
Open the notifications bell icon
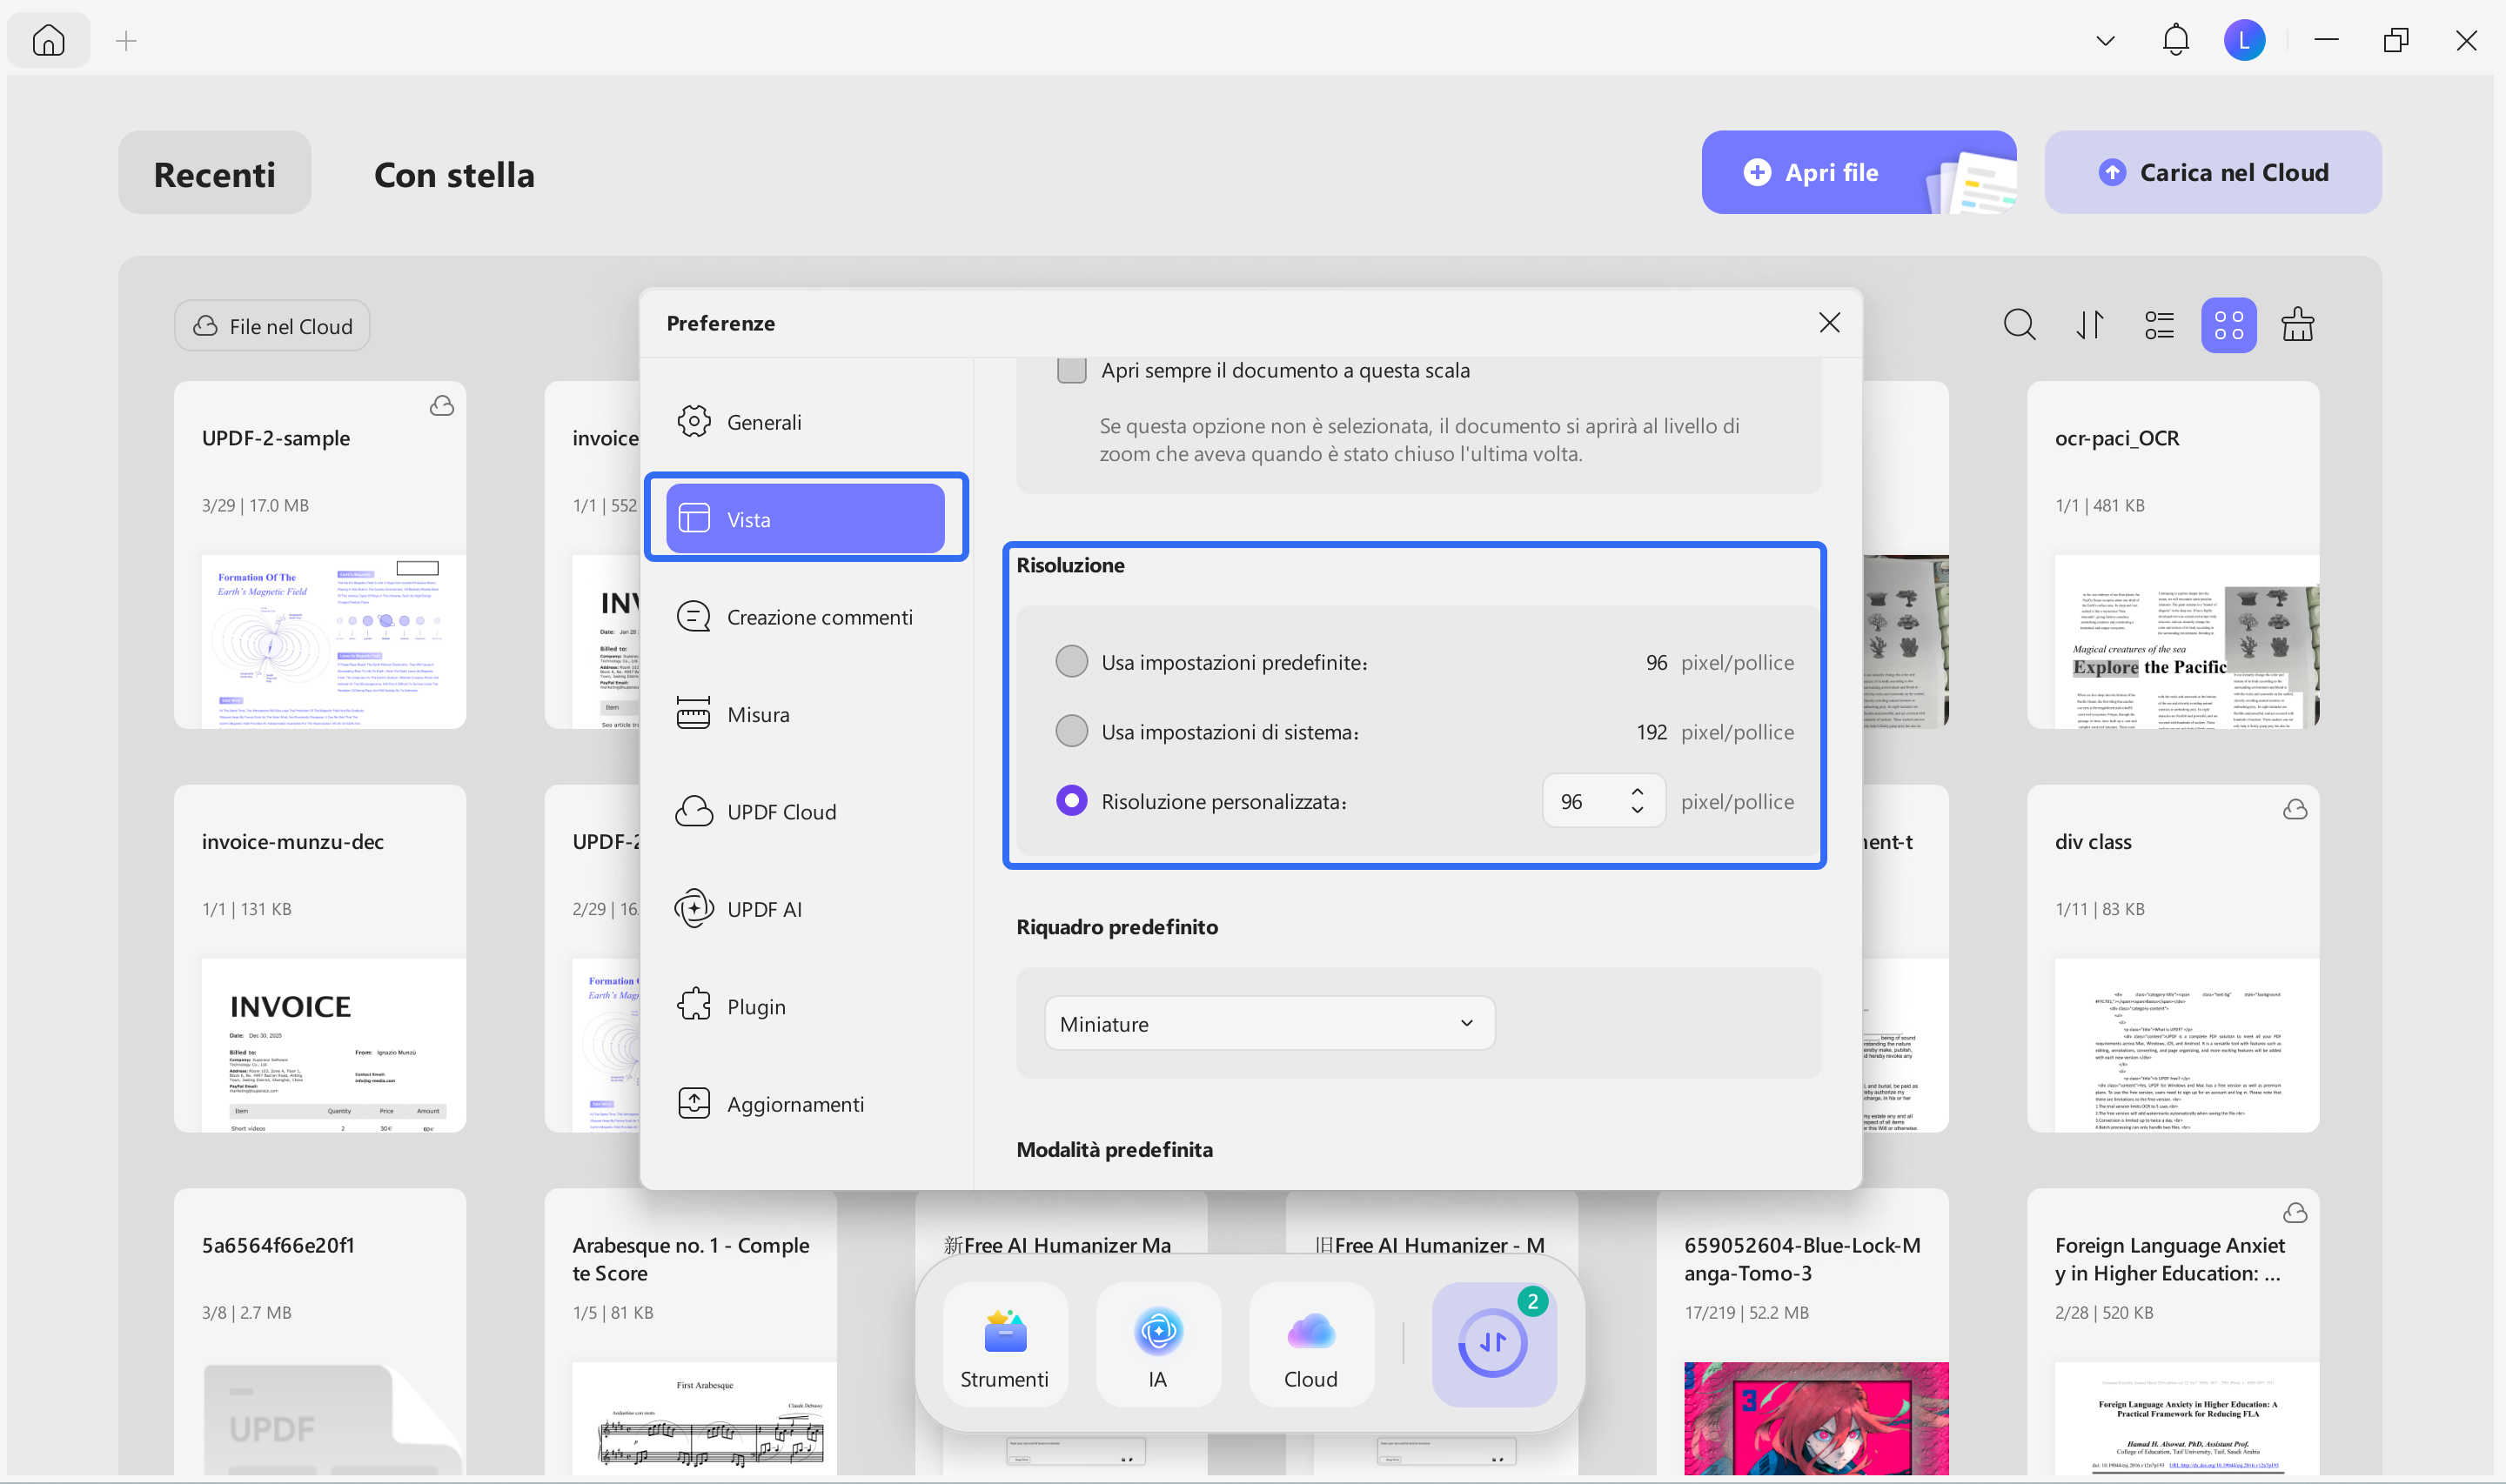[2175, 40]
